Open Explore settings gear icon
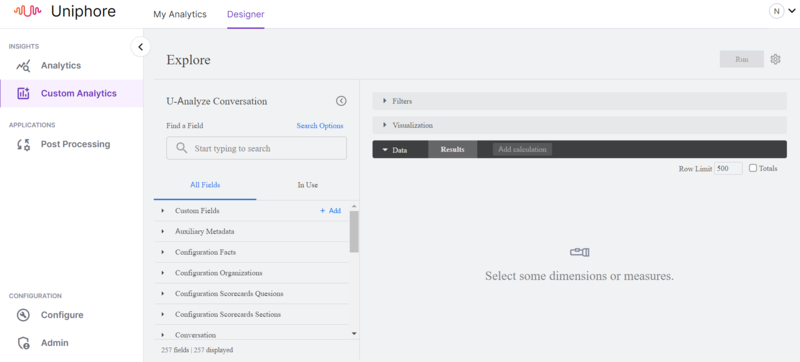Viewport: 800px width, 362px height. (x=776, y=59)
